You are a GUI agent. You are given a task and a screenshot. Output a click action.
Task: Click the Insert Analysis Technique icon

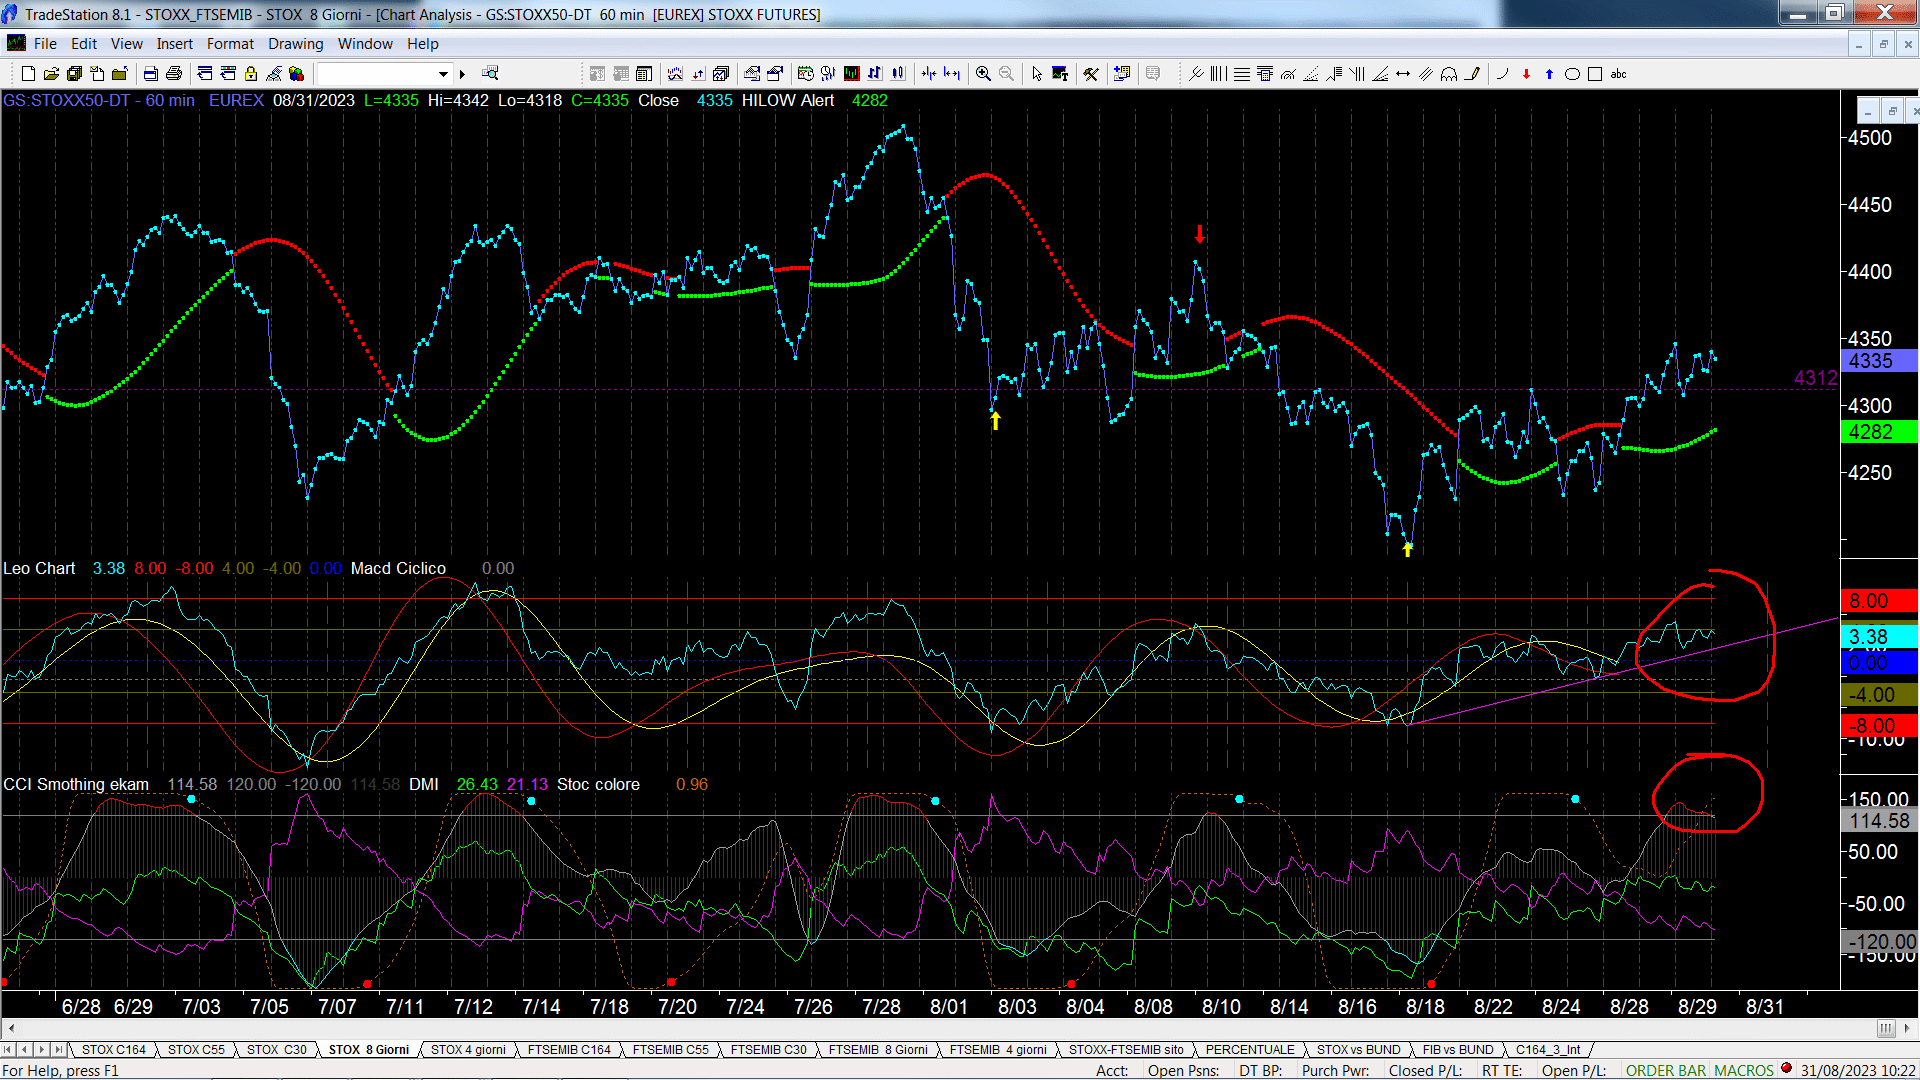click(x=675, y=74)
